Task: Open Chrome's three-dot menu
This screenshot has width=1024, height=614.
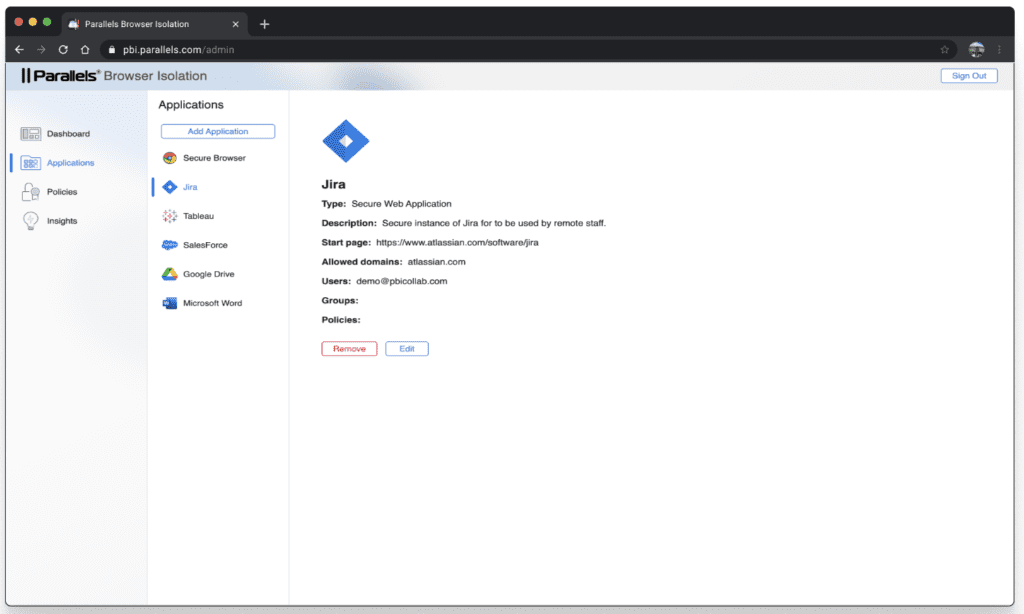Action: [999, 48]
